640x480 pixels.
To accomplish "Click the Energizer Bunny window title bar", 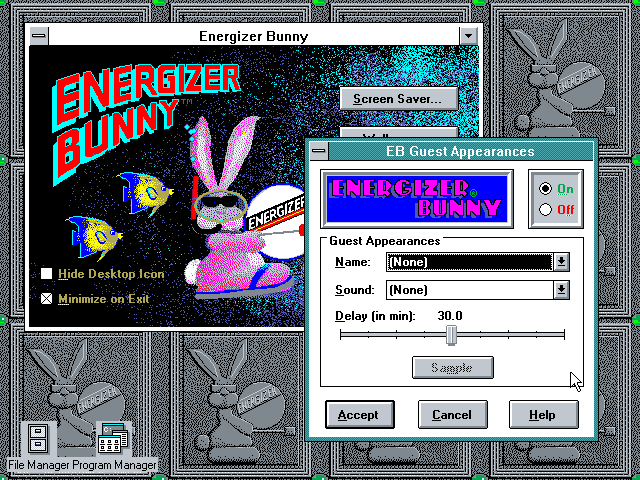I will click(253, 36).
